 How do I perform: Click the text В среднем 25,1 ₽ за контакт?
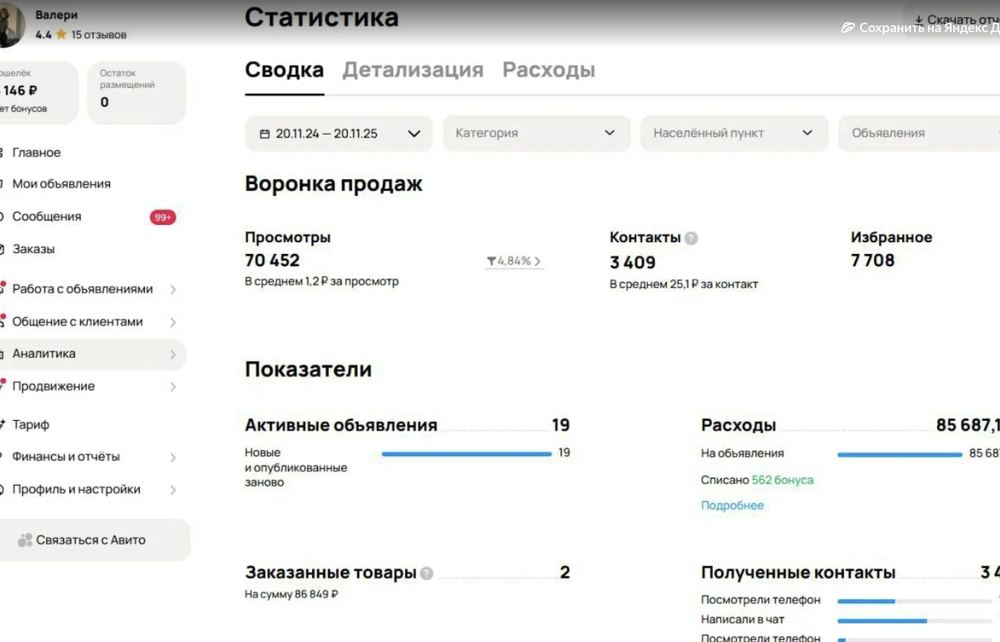point(684,284)
